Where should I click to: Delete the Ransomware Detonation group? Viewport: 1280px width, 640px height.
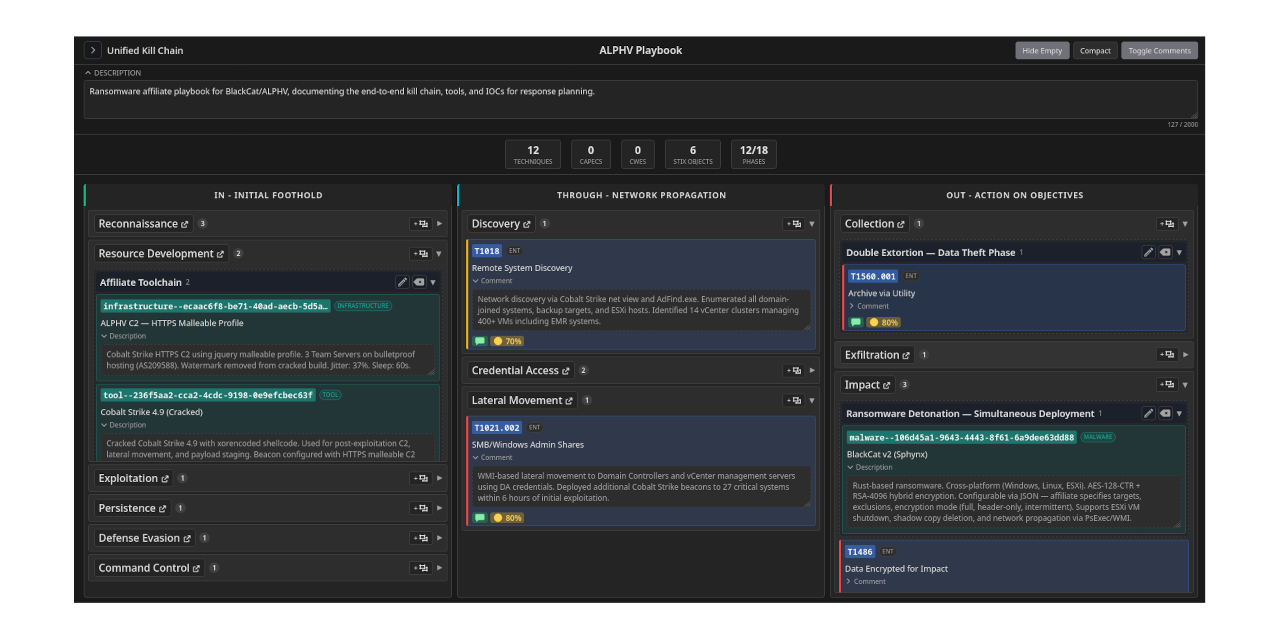pyautogui.click(x=1165, y=414)
